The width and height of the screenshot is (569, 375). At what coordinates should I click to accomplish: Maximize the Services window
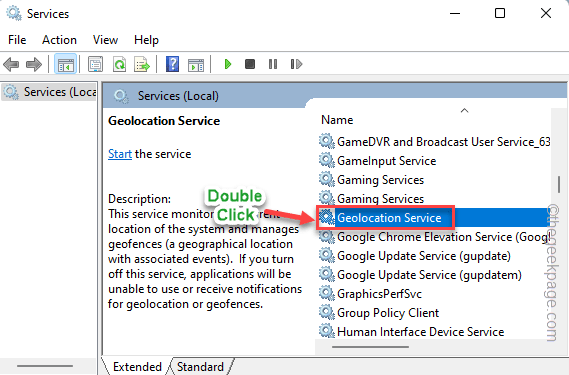500,13
